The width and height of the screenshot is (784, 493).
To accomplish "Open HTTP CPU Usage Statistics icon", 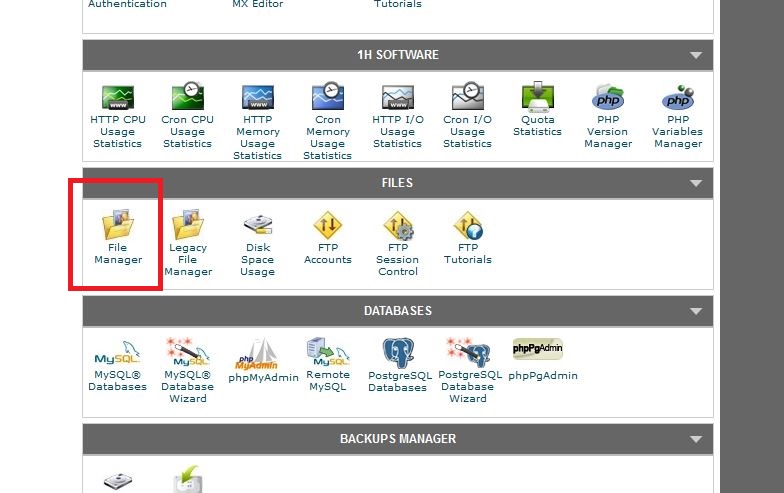I will pos(118,97).
